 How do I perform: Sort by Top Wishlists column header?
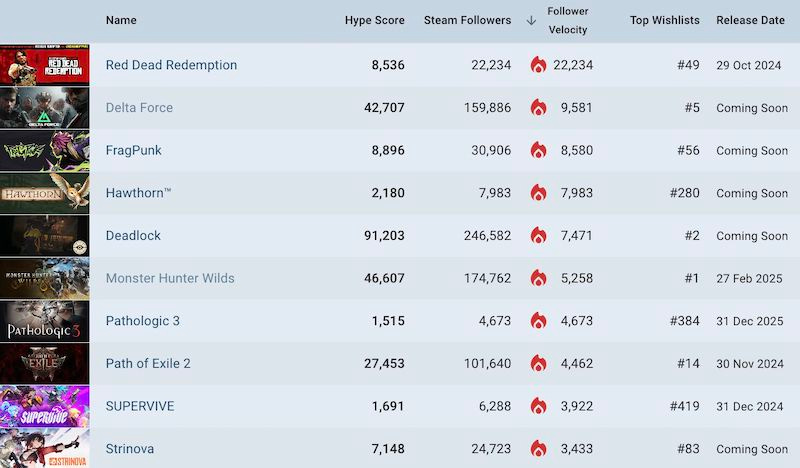click(x=664, y=20)
